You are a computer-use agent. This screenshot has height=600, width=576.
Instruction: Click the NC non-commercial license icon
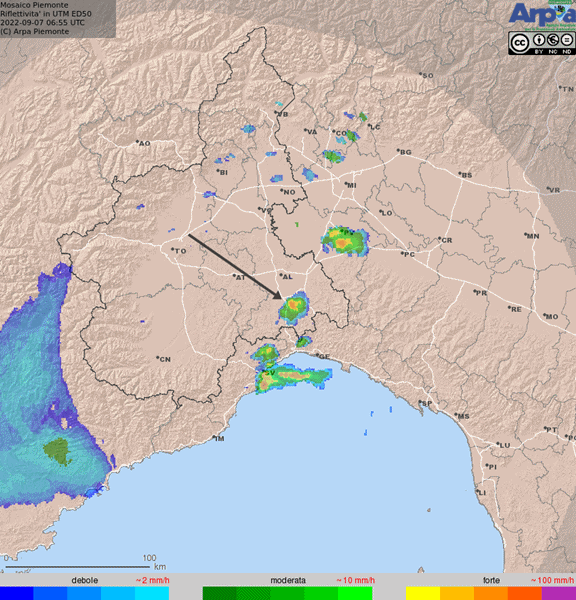[x=553, y=39]
